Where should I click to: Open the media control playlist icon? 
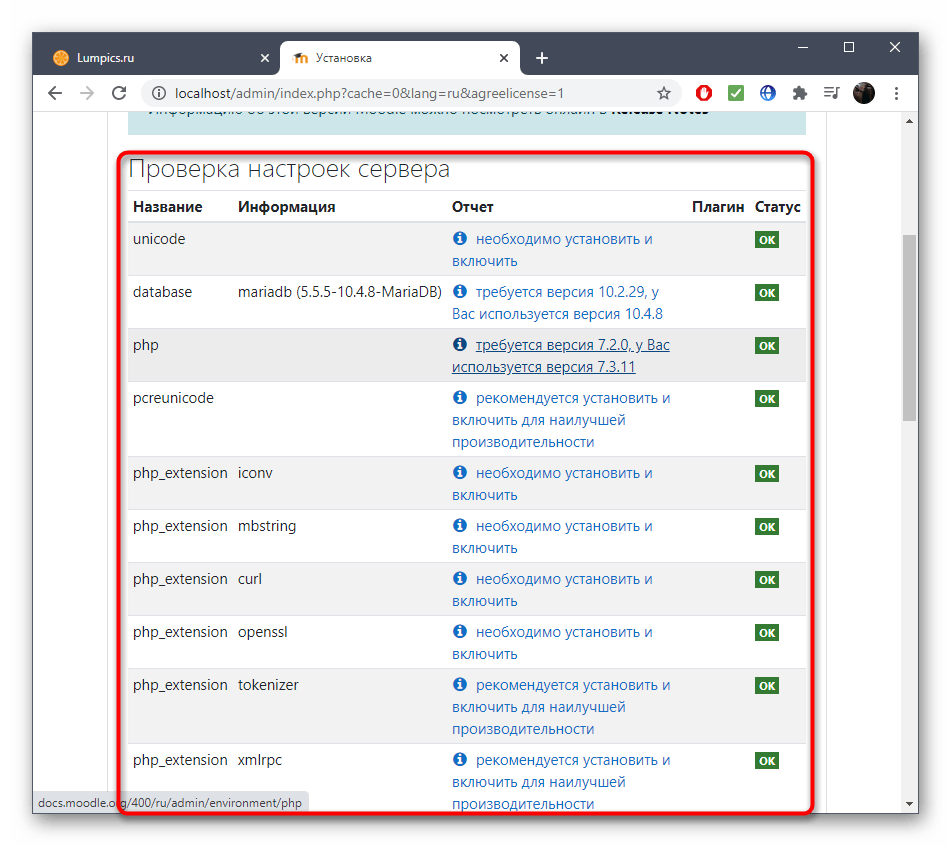click(x=832, y=93)
